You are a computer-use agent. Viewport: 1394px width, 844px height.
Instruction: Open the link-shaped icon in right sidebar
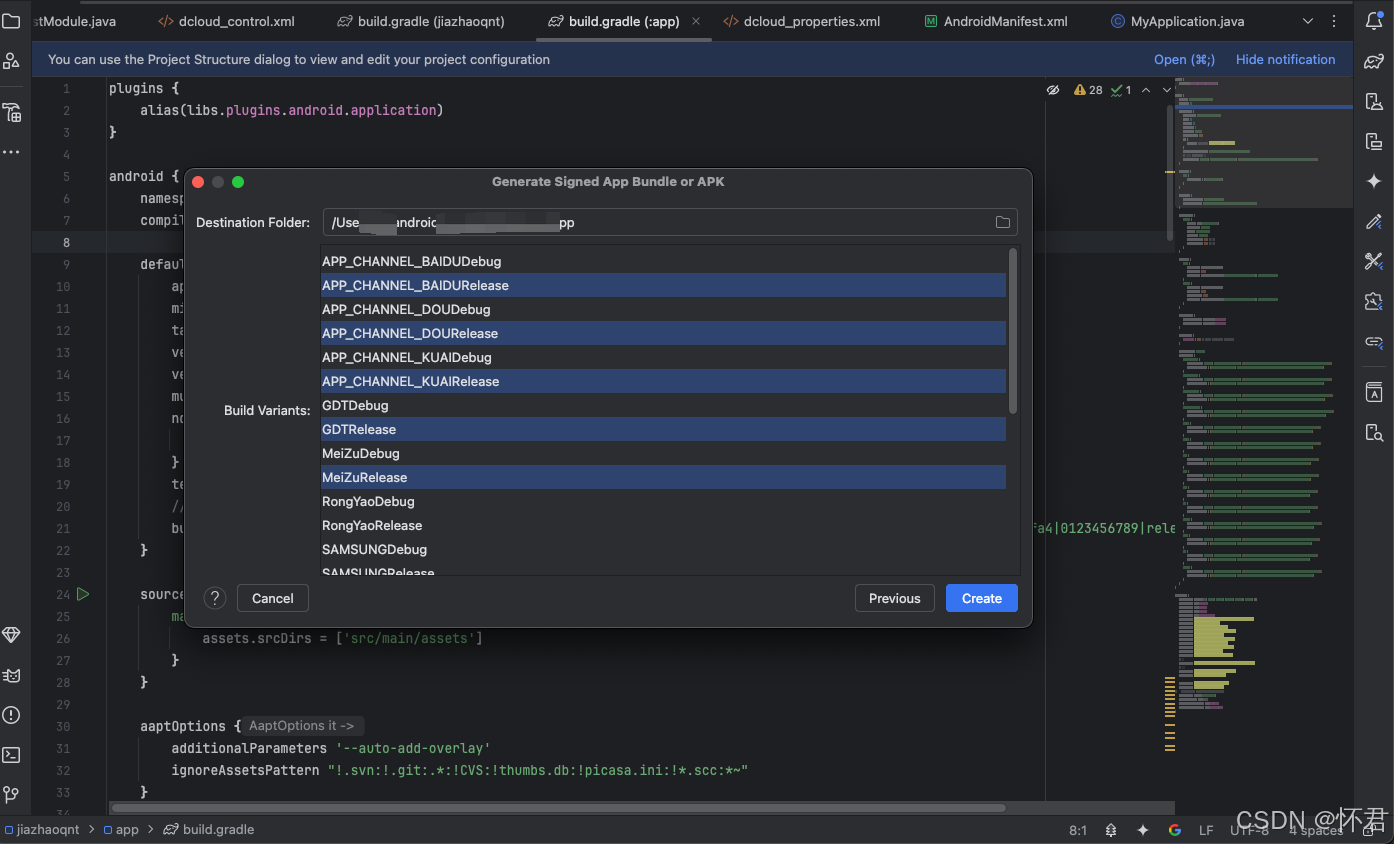click(x=1374, y=342)
